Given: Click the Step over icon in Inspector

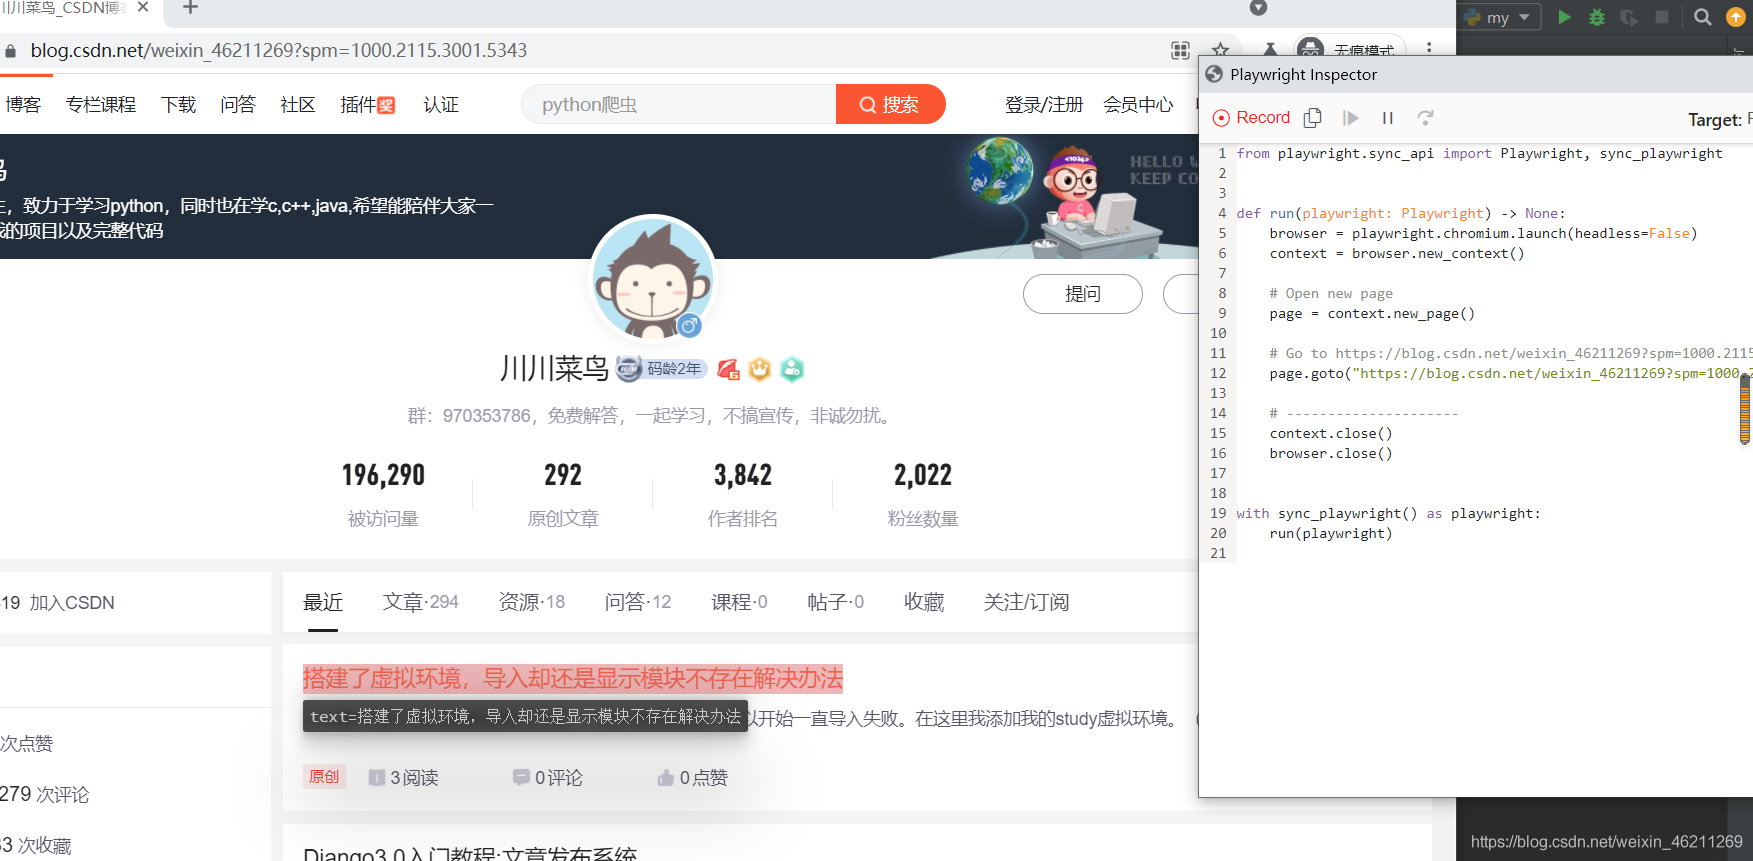Looking at the screenshot, I should tap(1426, 118).
